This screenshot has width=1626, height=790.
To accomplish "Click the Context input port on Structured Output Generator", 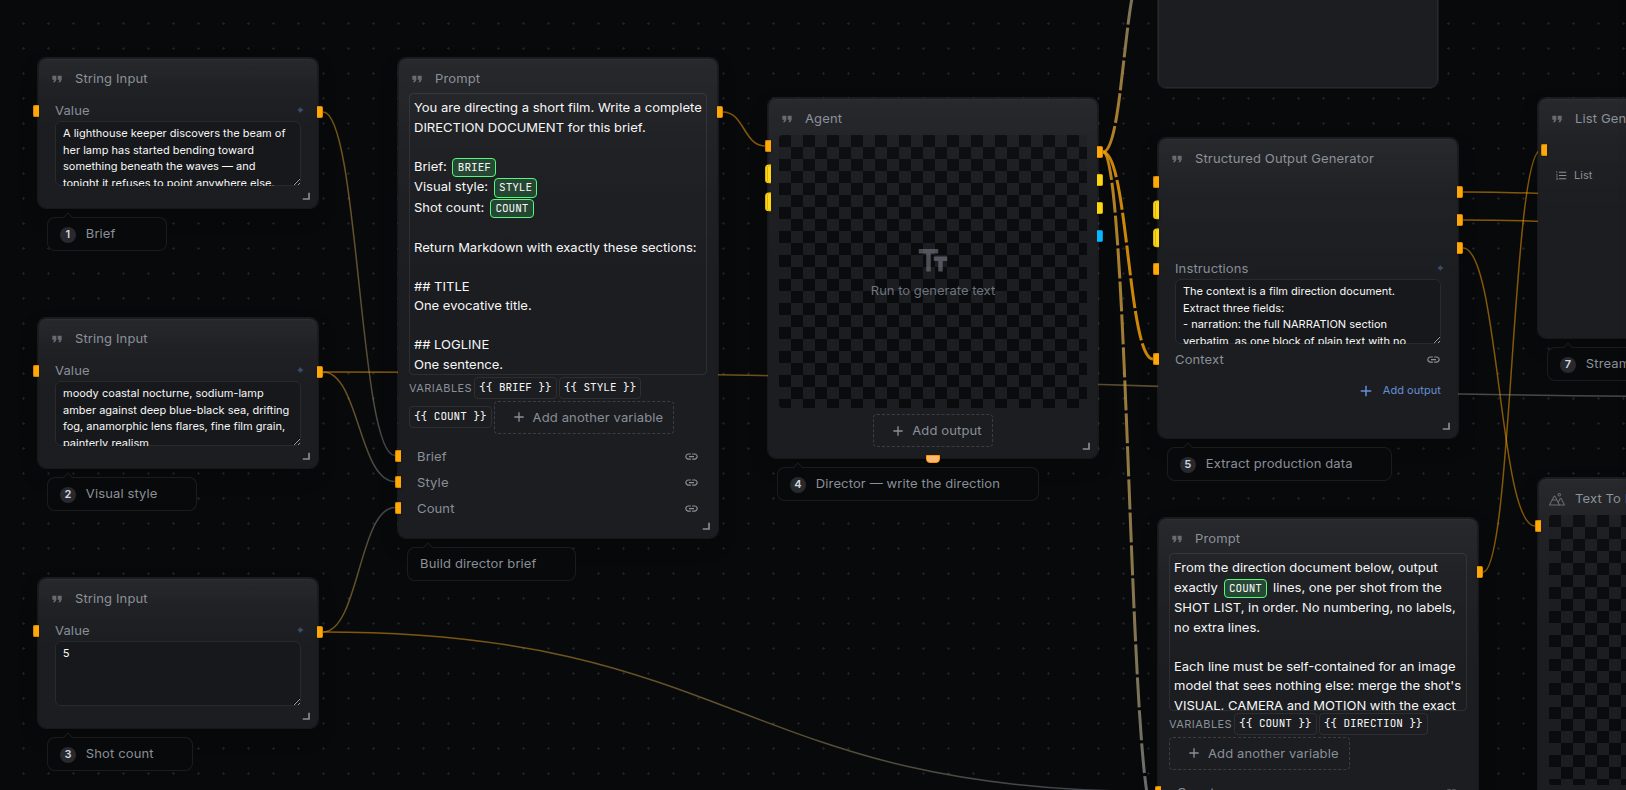I will 1156,358.
